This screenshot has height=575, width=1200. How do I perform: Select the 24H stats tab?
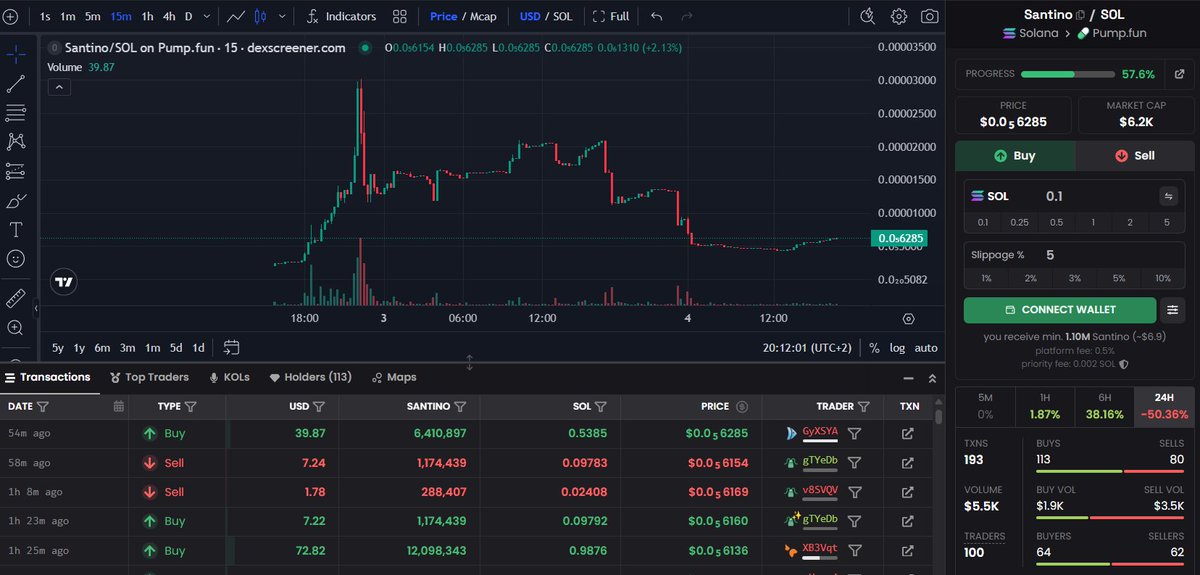click(1163, 405)
